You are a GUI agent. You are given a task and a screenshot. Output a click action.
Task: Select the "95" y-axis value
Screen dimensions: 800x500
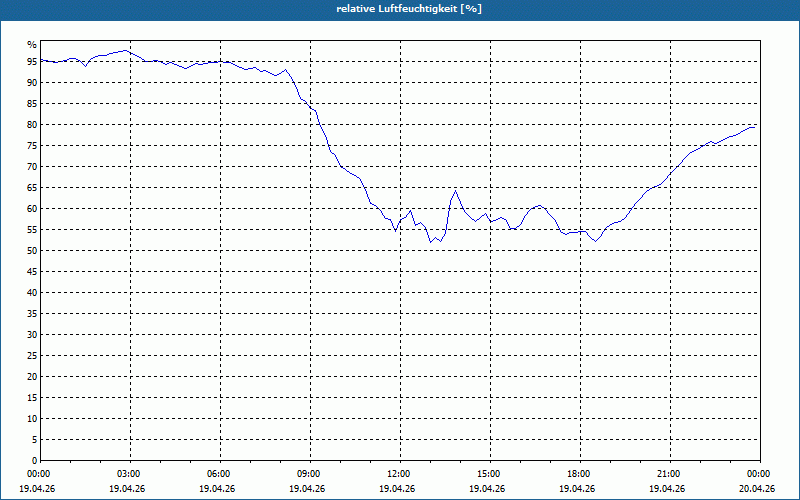tap(32, 62)
